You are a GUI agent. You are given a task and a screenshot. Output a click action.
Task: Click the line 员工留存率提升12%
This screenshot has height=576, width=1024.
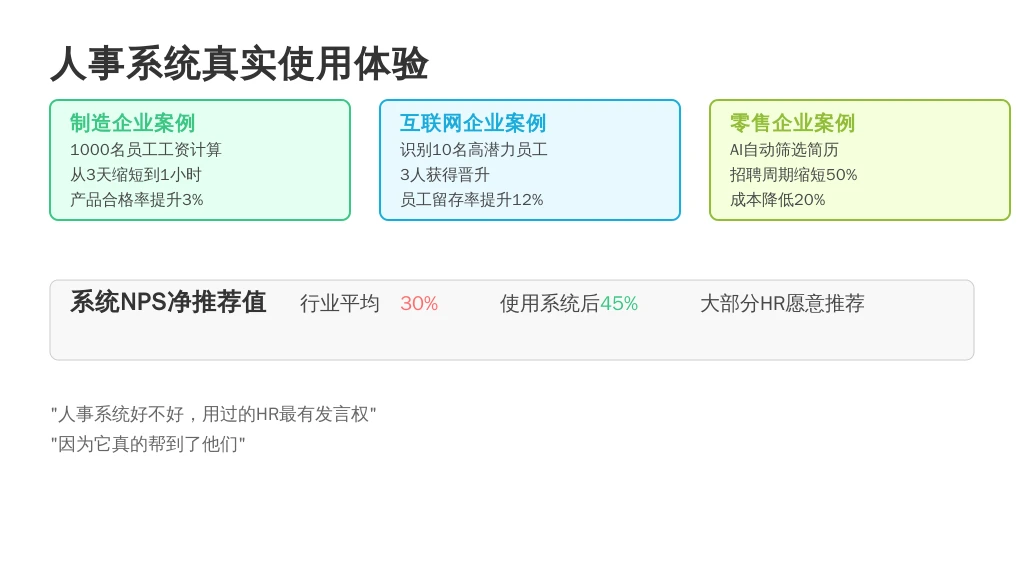coord(472,200)
